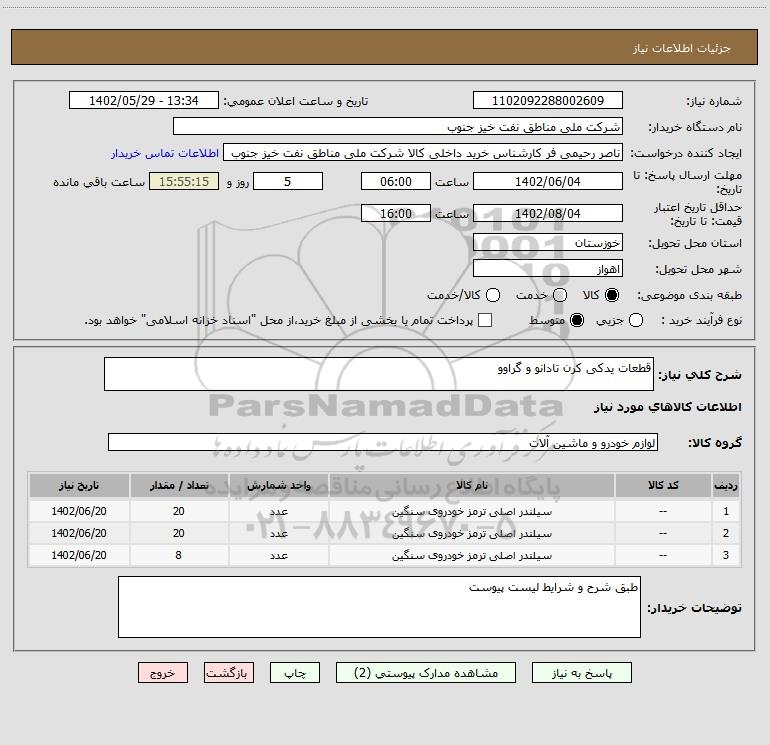
Task: Click quantity 8 in row 3
Action: pos(178,555)
